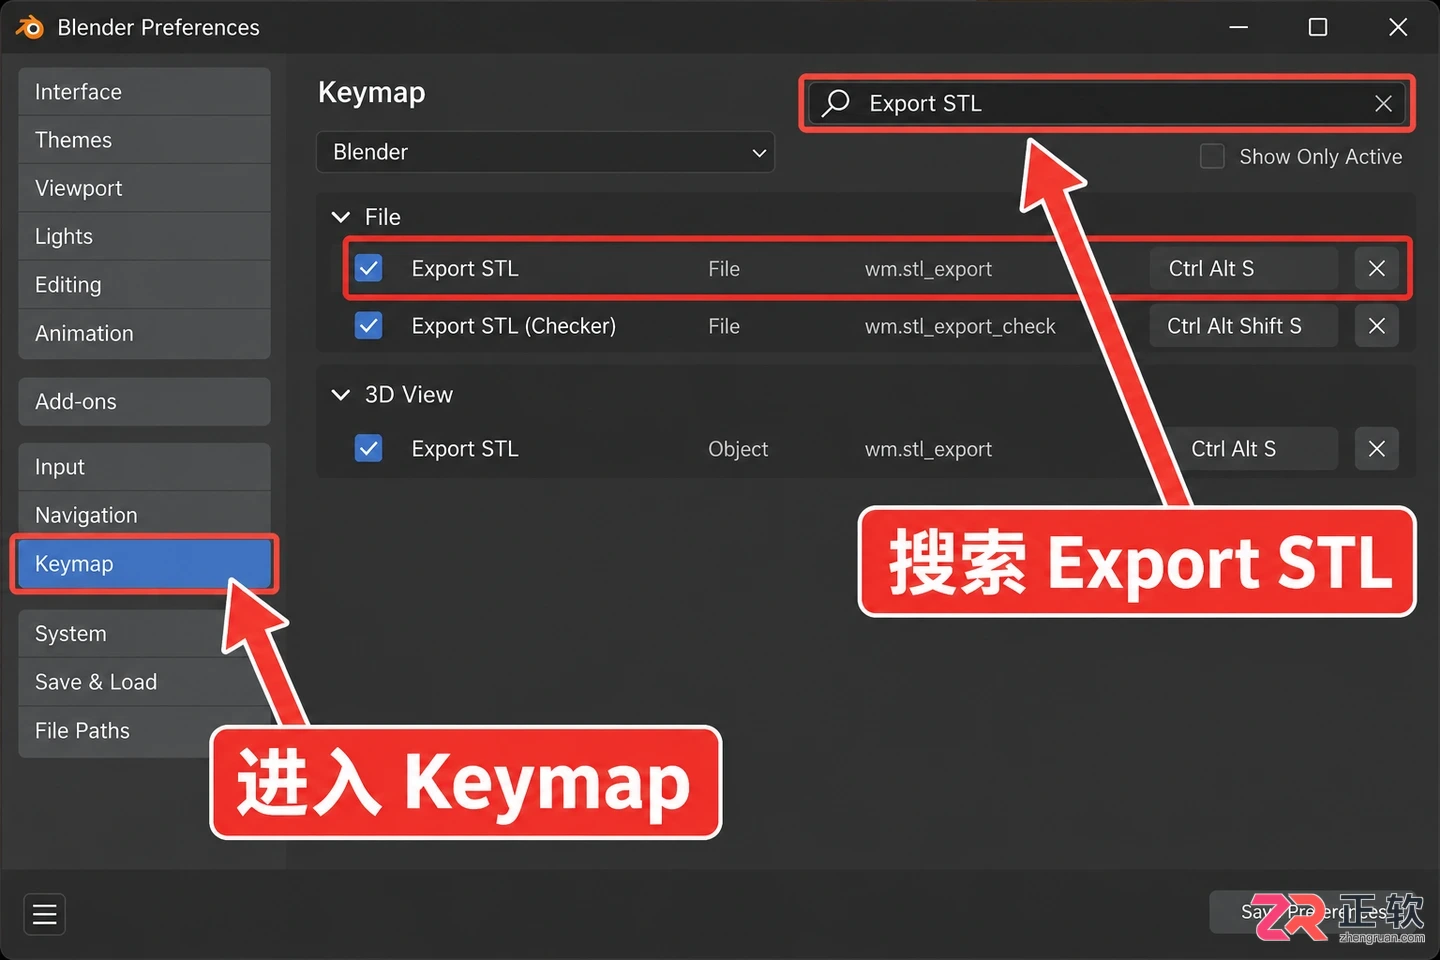This screenshot has height=960, width=1440.
Task: Open the Animation tab
Action: coord(144,333)
